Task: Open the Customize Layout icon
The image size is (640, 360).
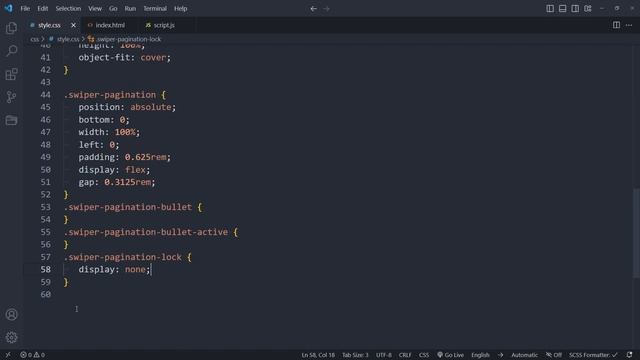Action: tap(588, 9)
